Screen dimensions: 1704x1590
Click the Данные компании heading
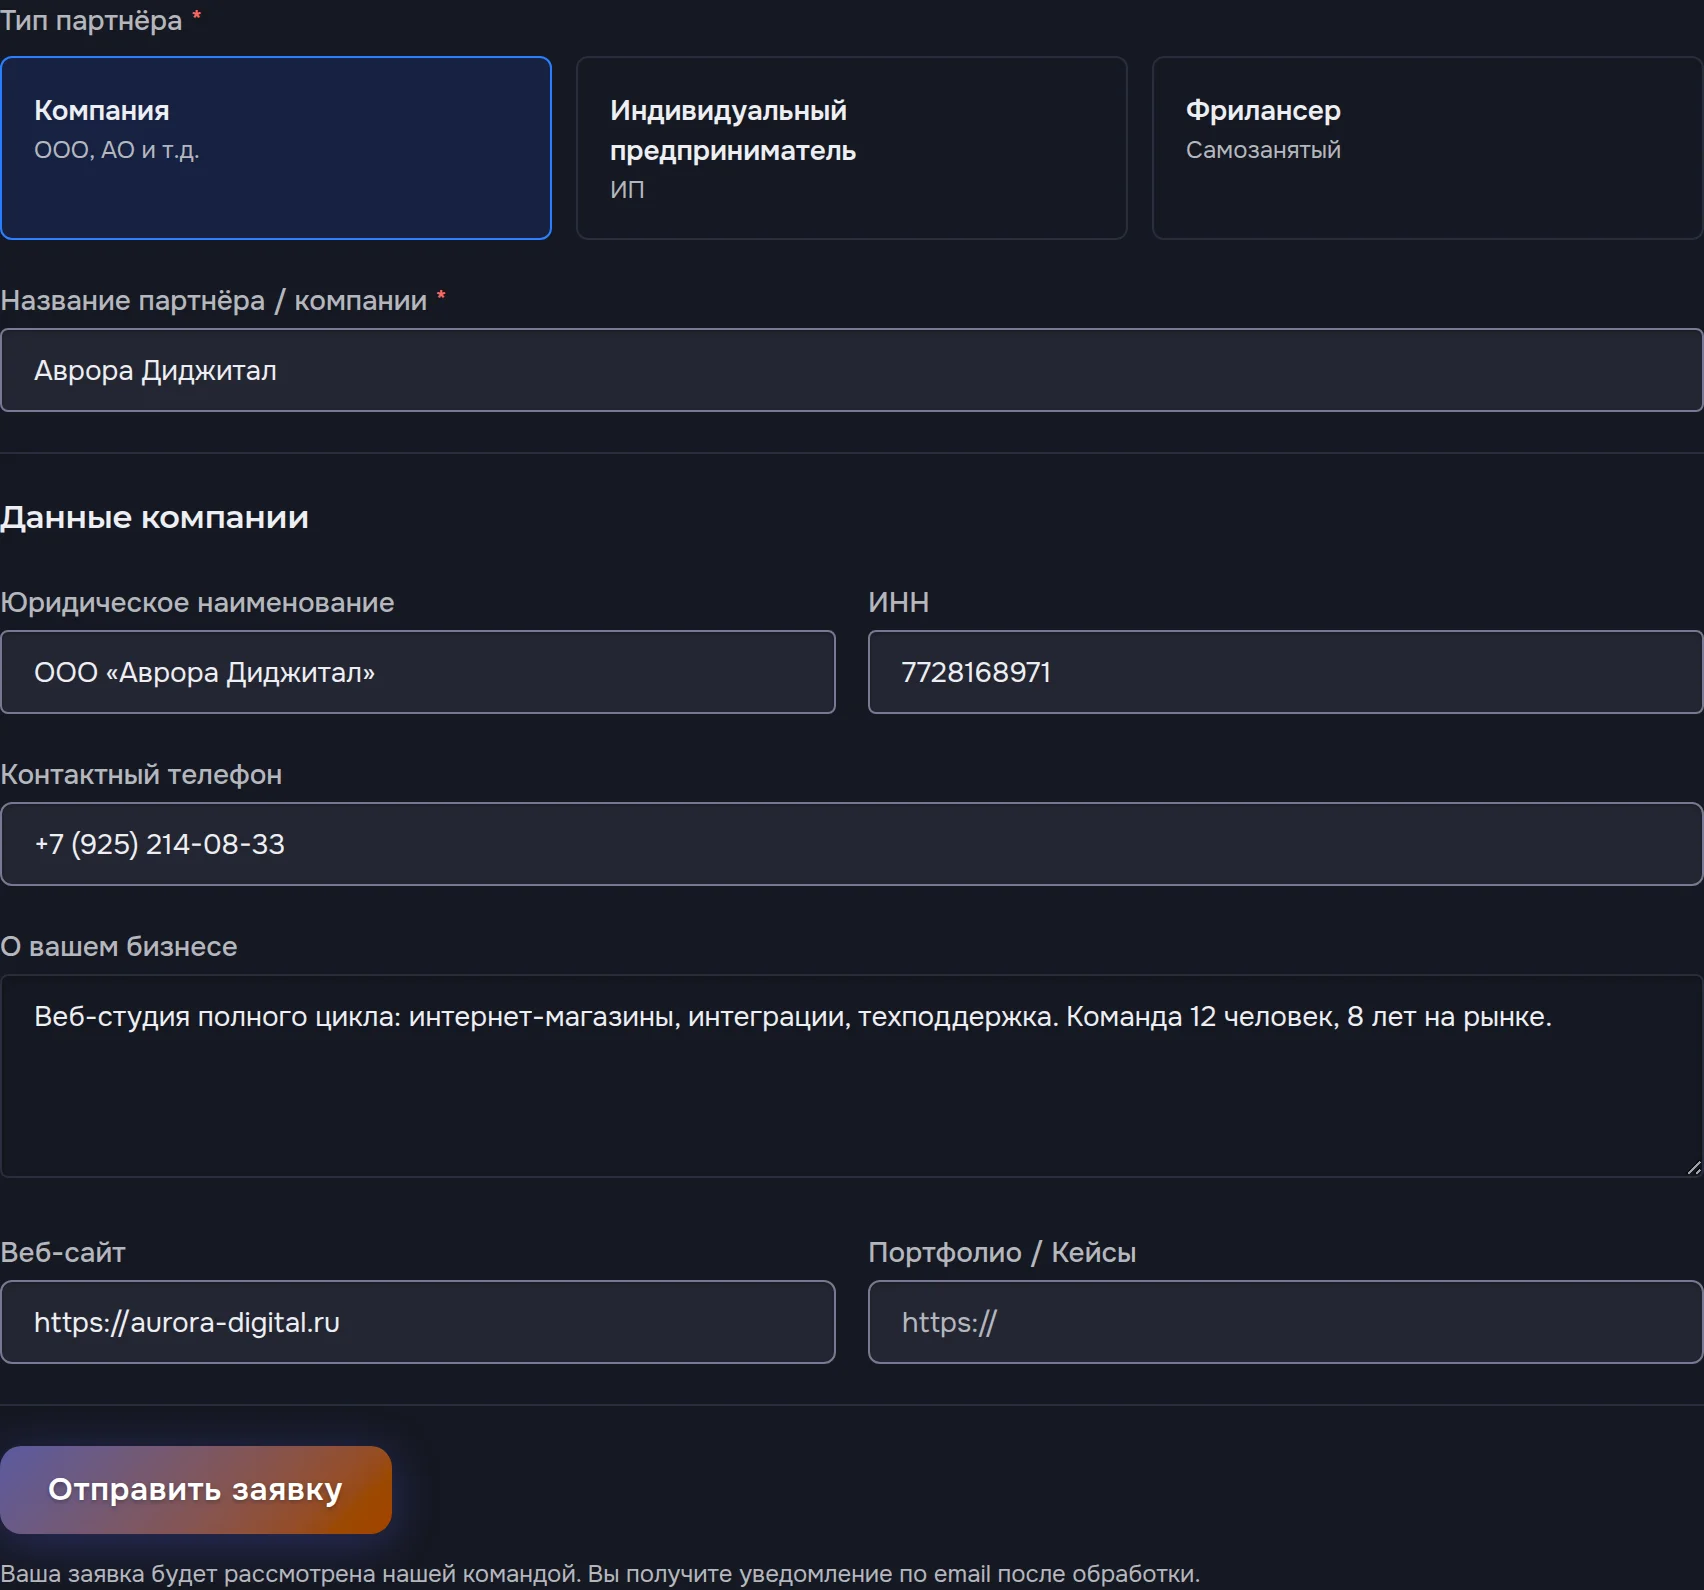pos(155,517)
